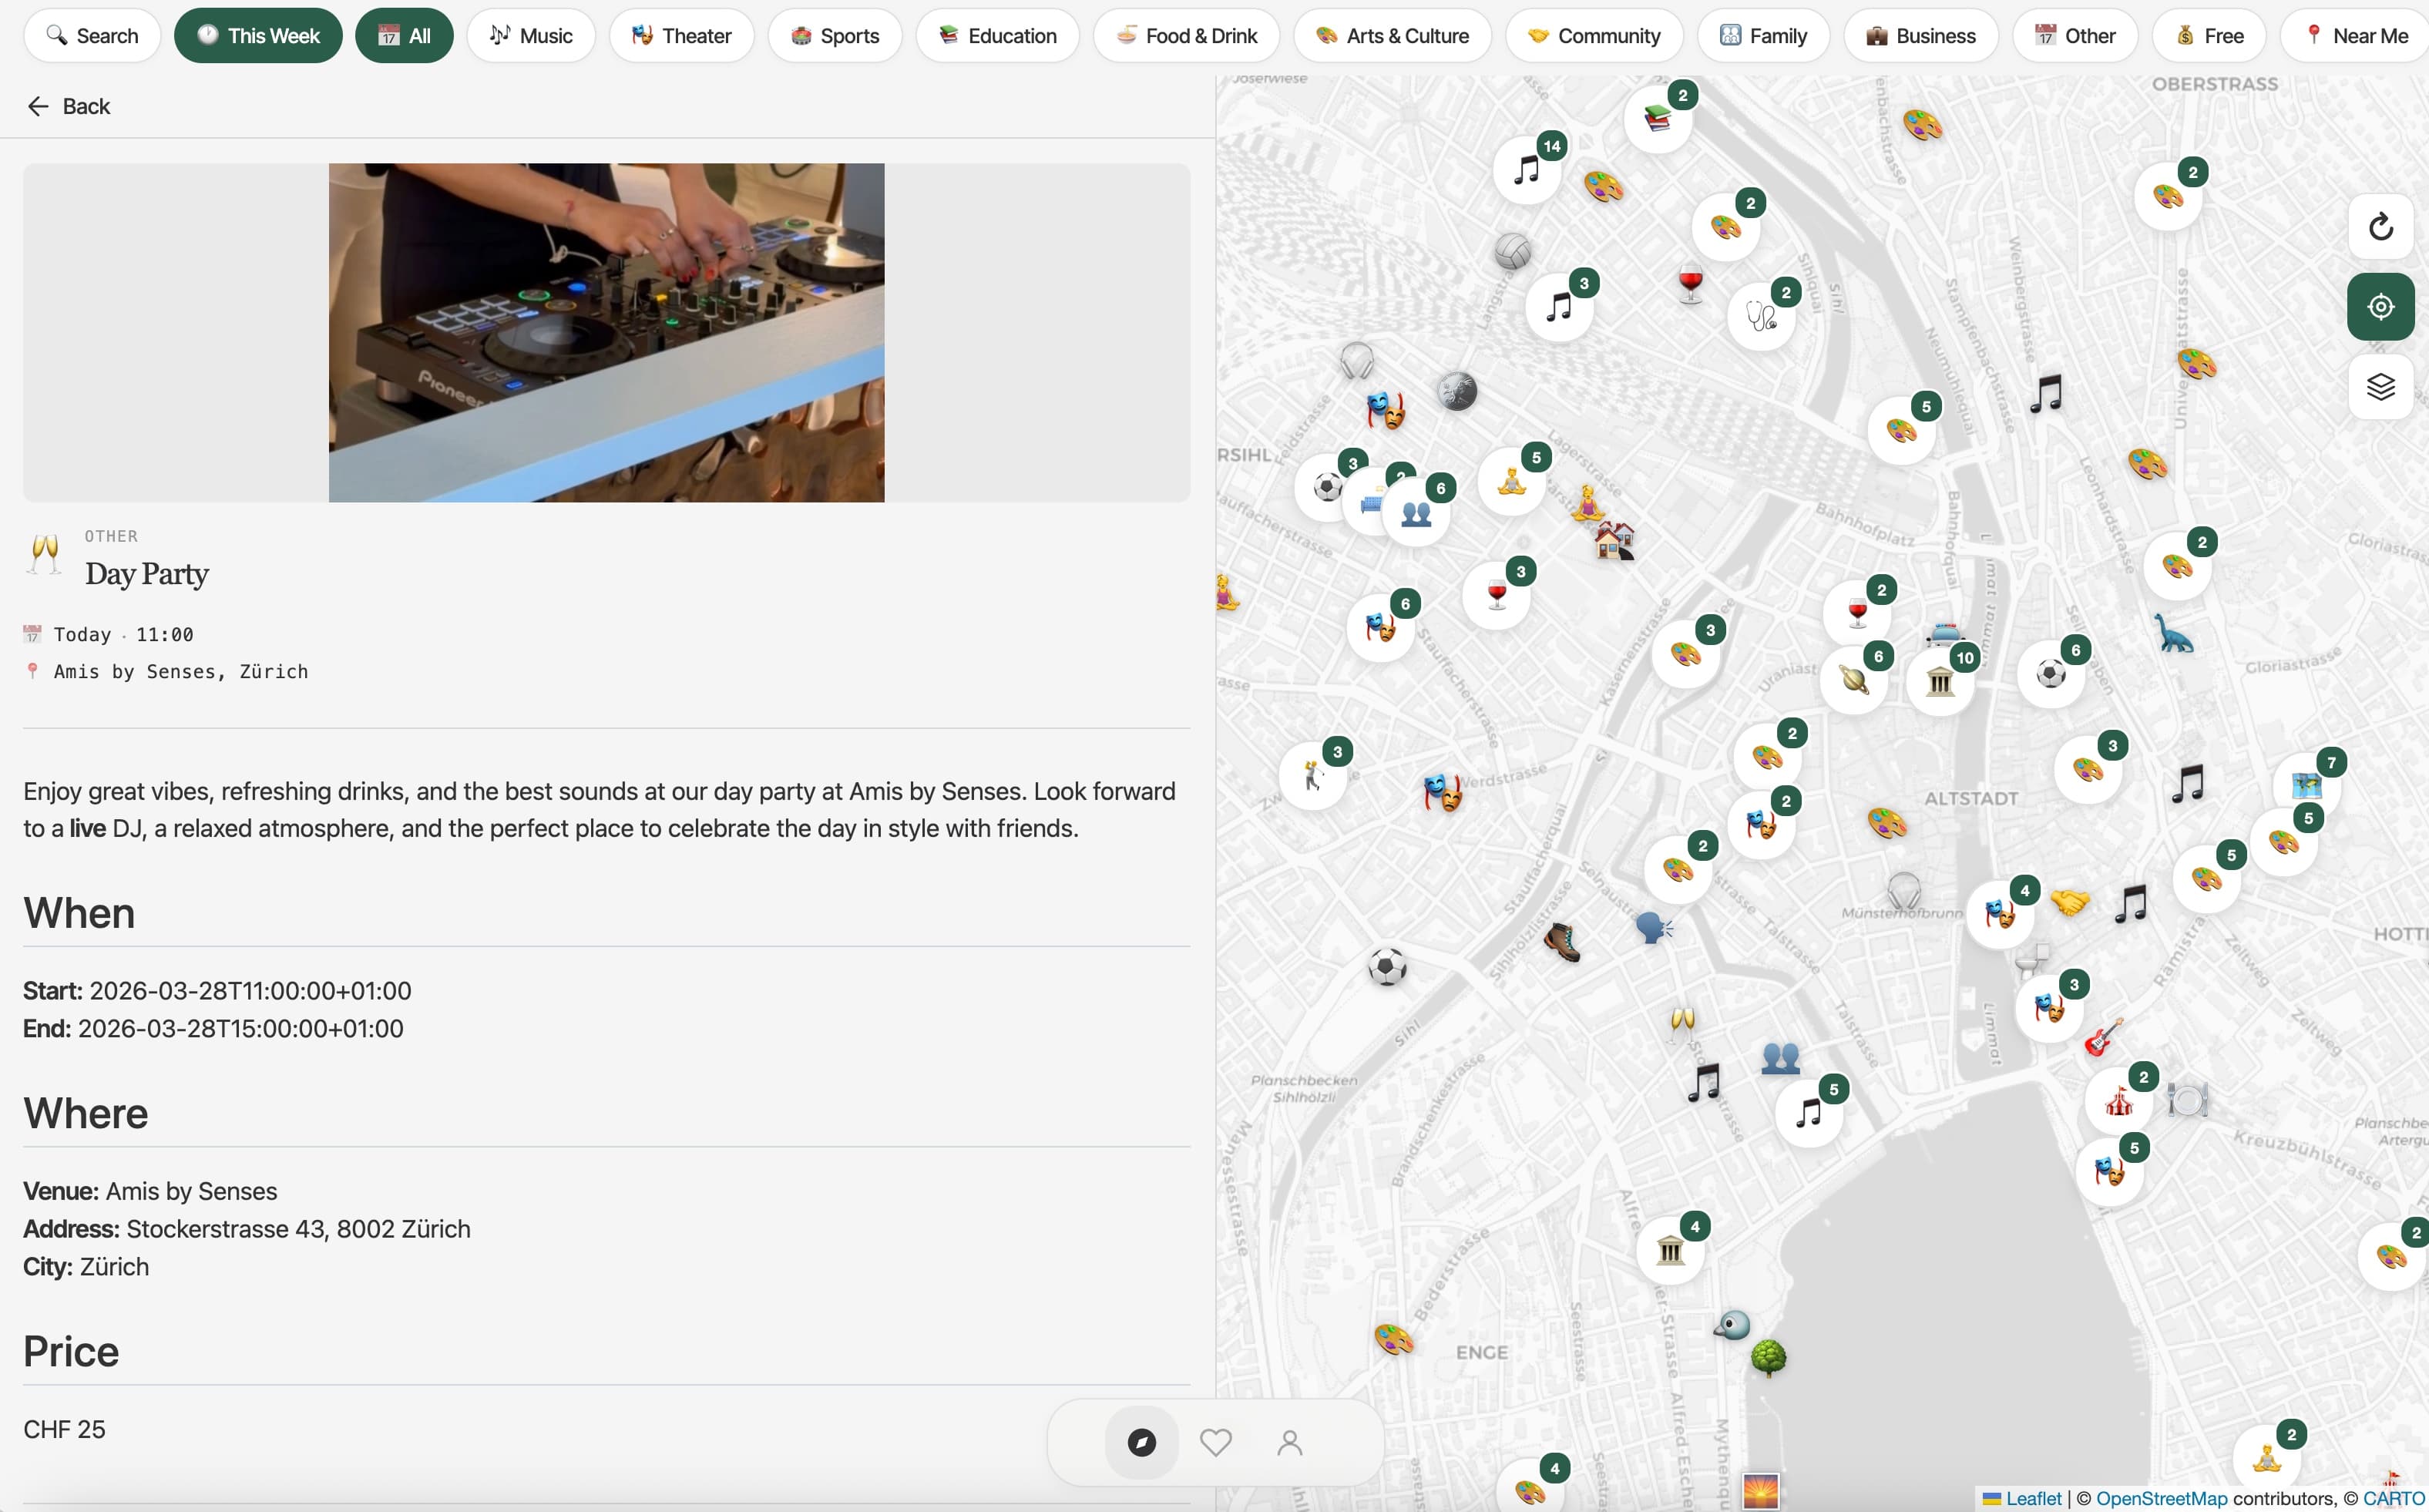Toggle the All category chip
The width and height of the screenshot is (2429, 1512).
404,36
